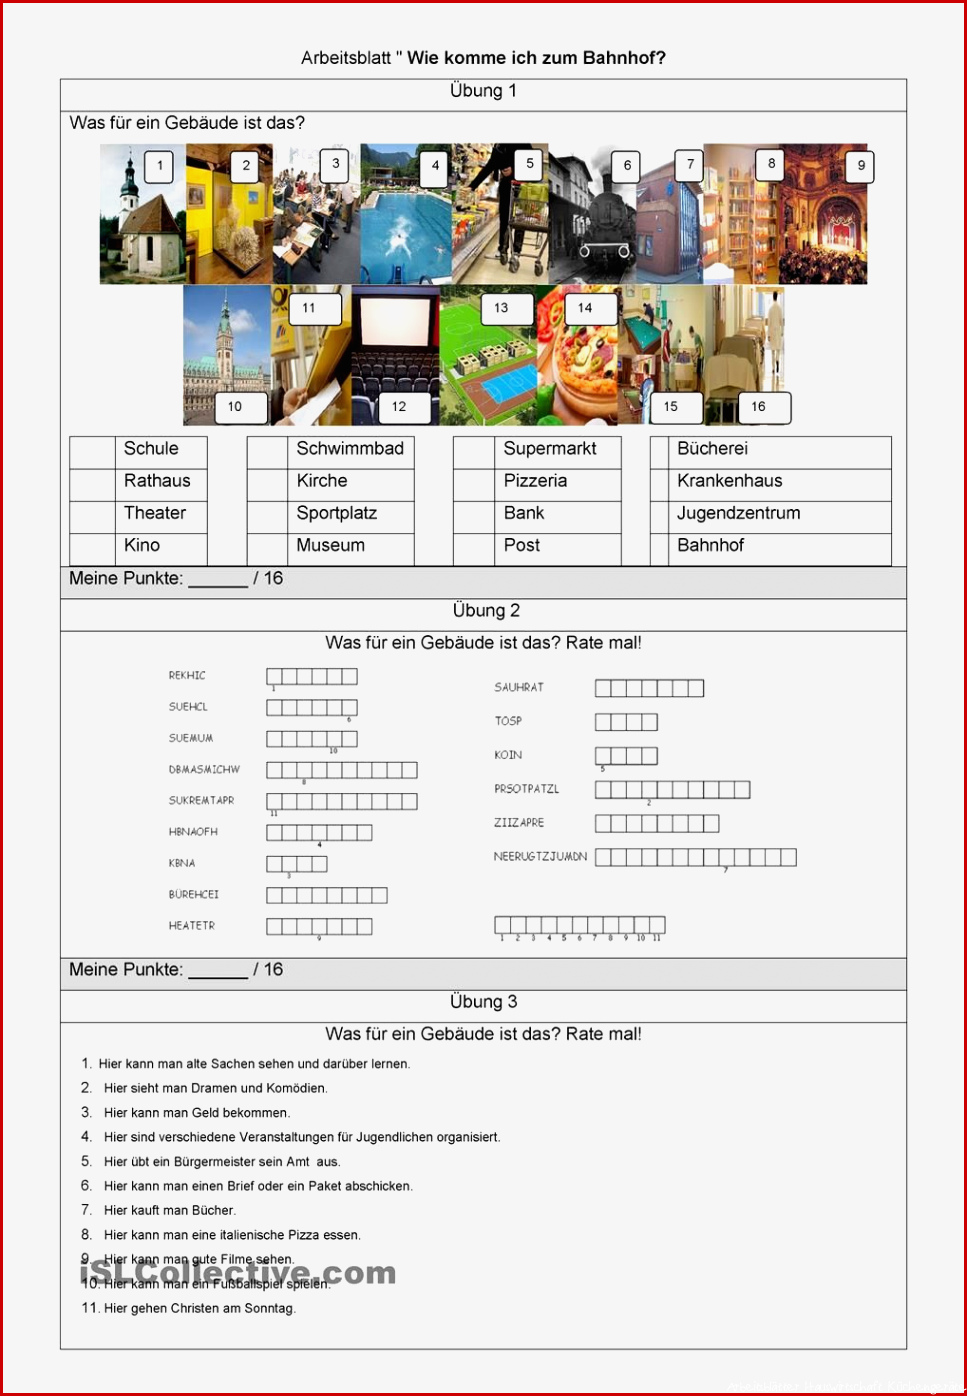Image resolution: width=967 pixels, height=1396 pixels.
Task: Select the cinema screen photo numbered 12
Action: tap(395, 355)
